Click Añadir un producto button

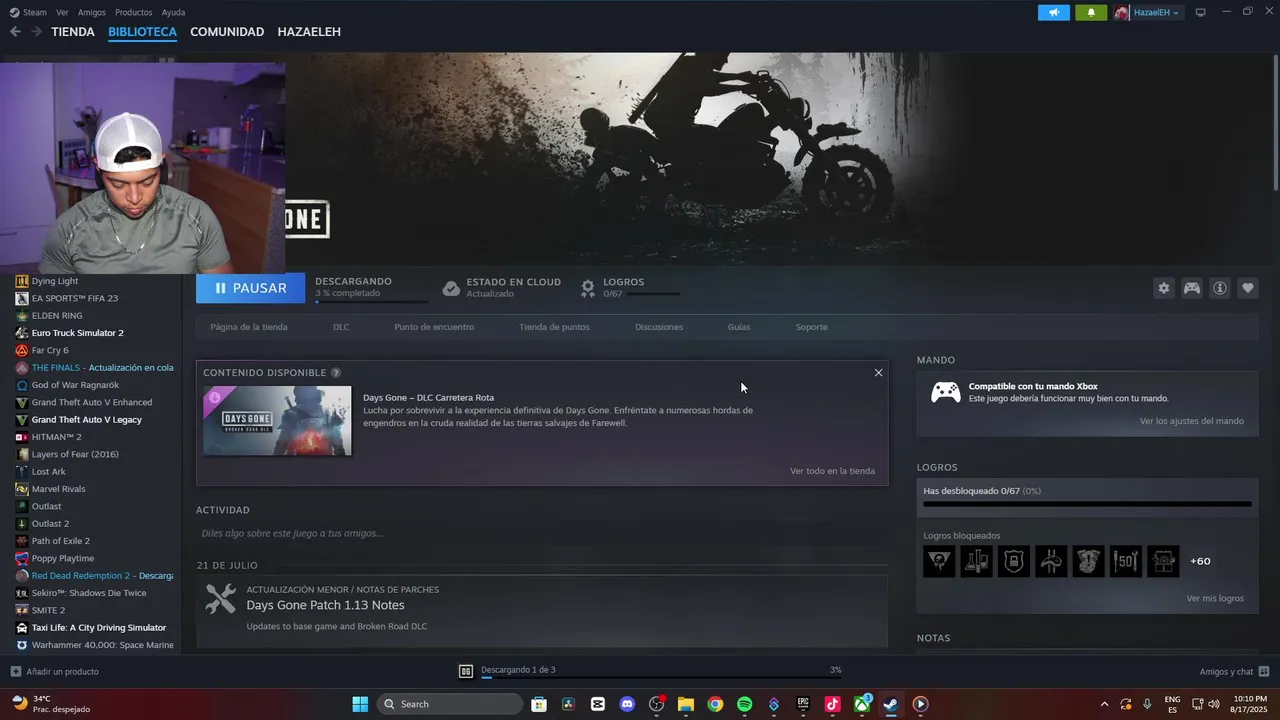point(54,671)
